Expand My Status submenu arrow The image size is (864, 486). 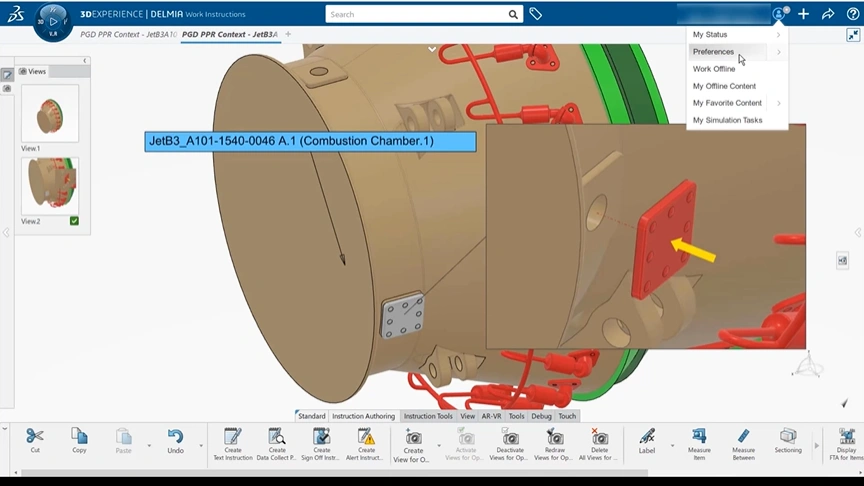[779, 35]
